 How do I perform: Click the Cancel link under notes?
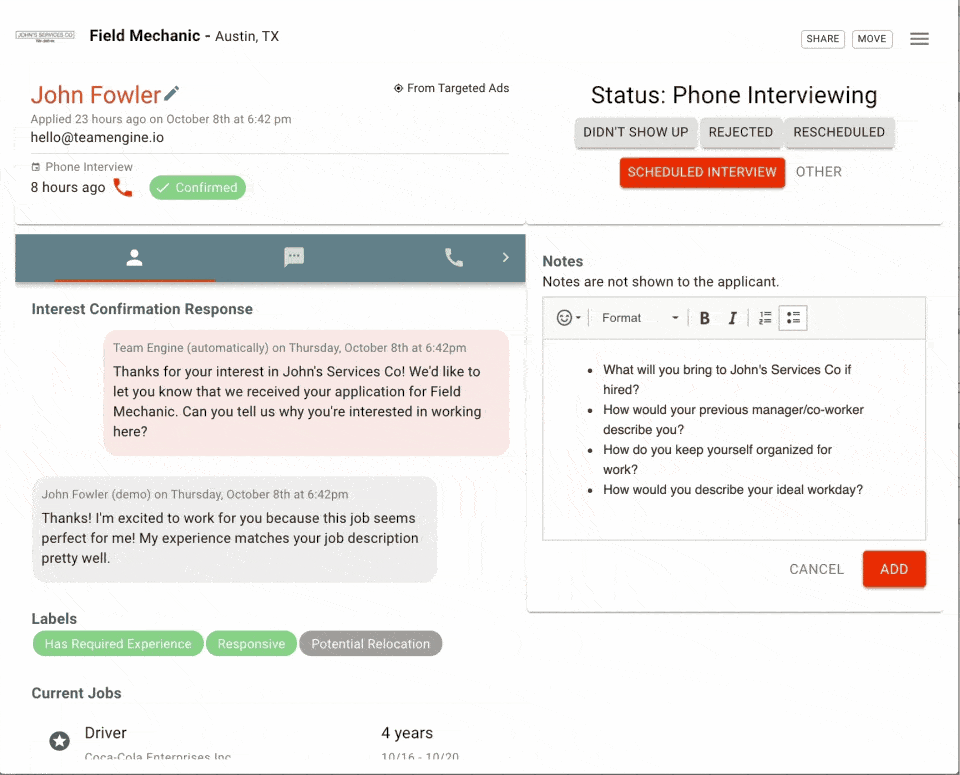click(816, 569)
